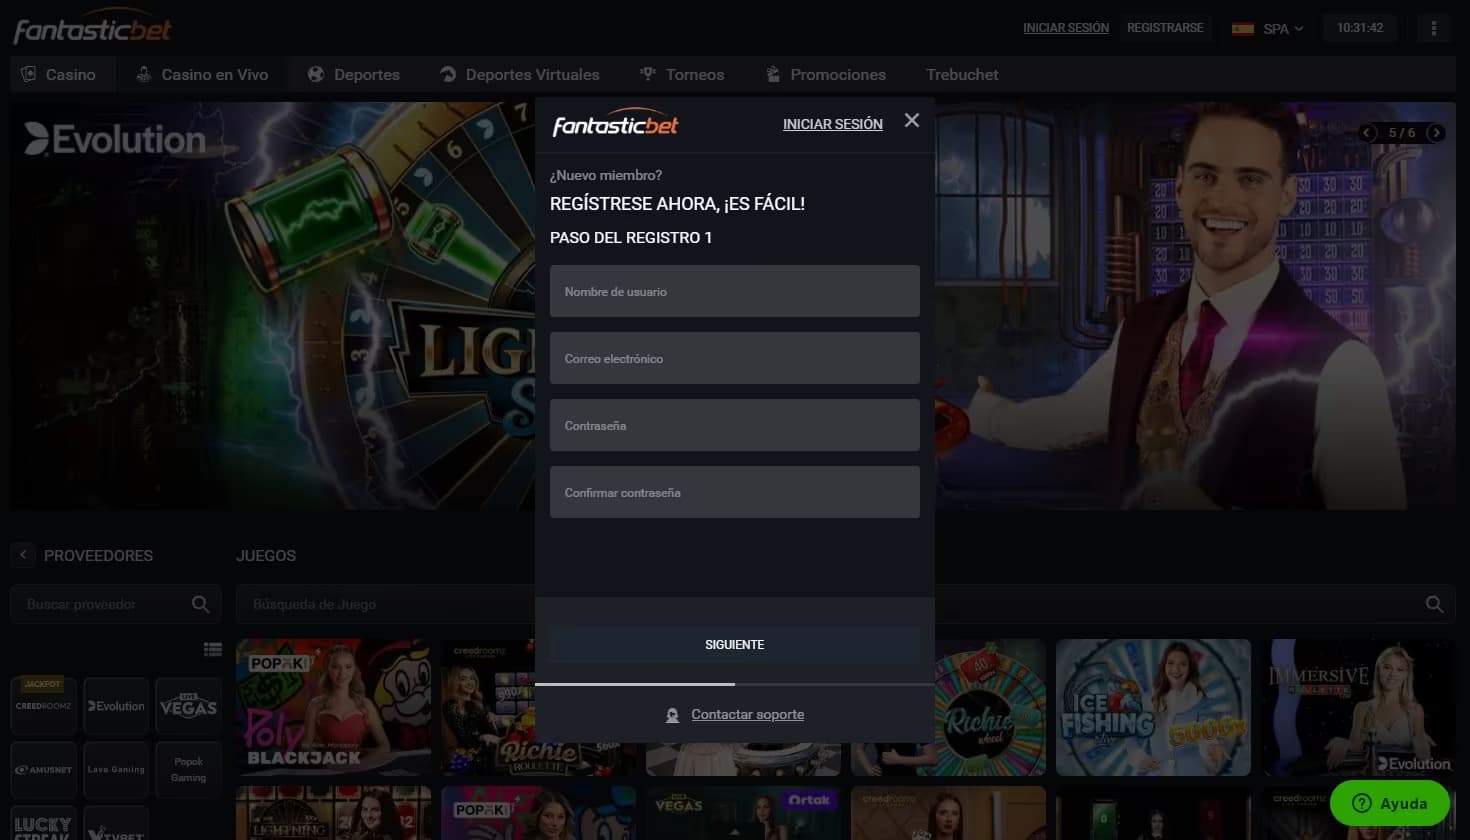Viewport: 1470px width, 840px height.
Task: Click the Promociones gift icon
Action: (x=771, y=73)
